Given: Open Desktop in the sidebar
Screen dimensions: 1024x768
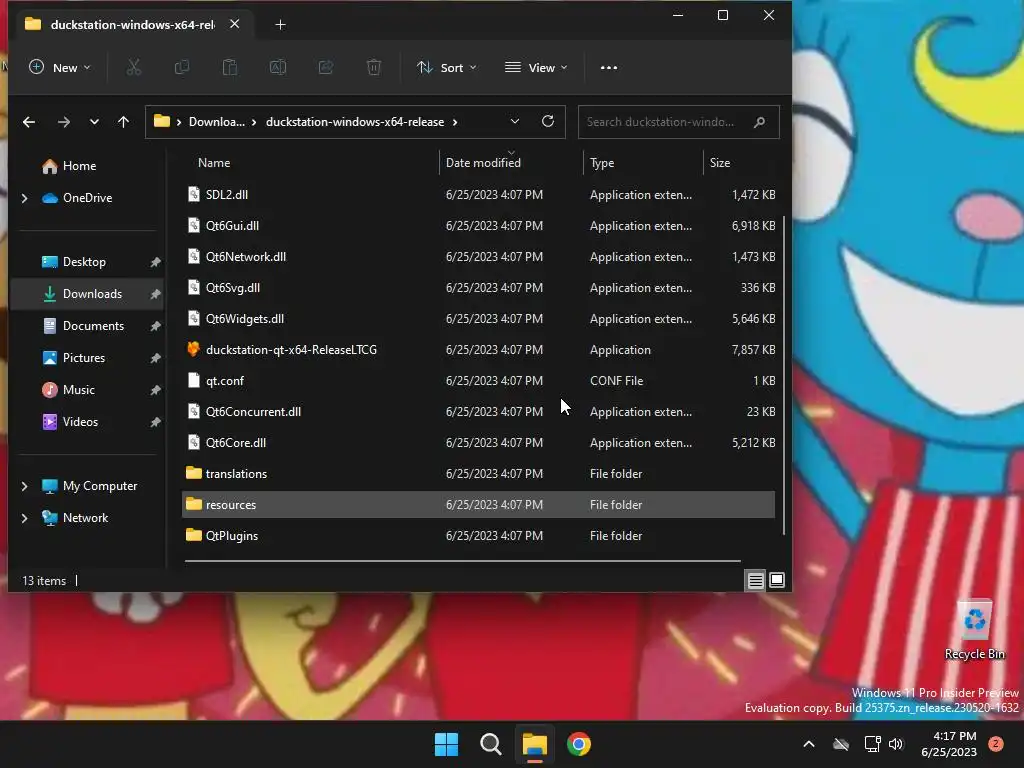Looking at the screenshot, I should (x=84, y=262).
